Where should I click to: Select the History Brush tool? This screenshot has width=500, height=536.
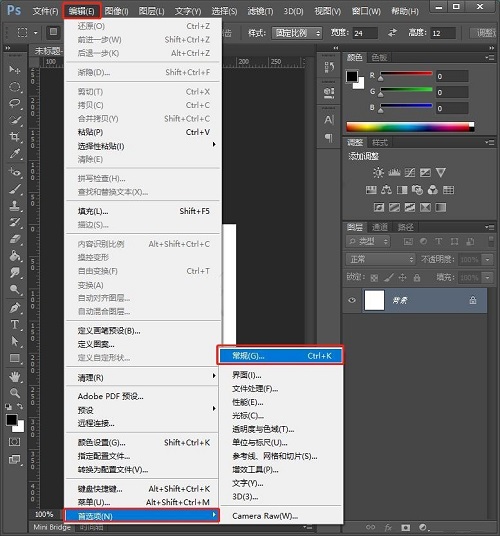14,222
